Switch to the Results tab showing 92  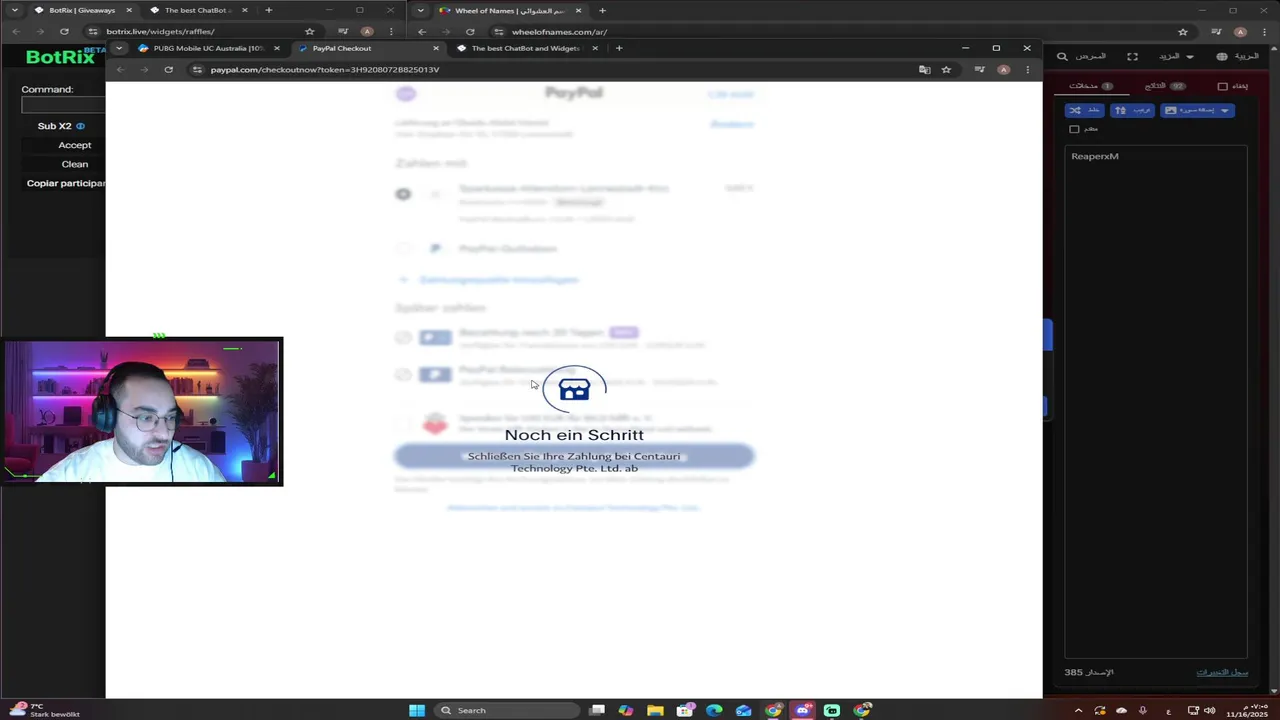tap(1165, 86)
